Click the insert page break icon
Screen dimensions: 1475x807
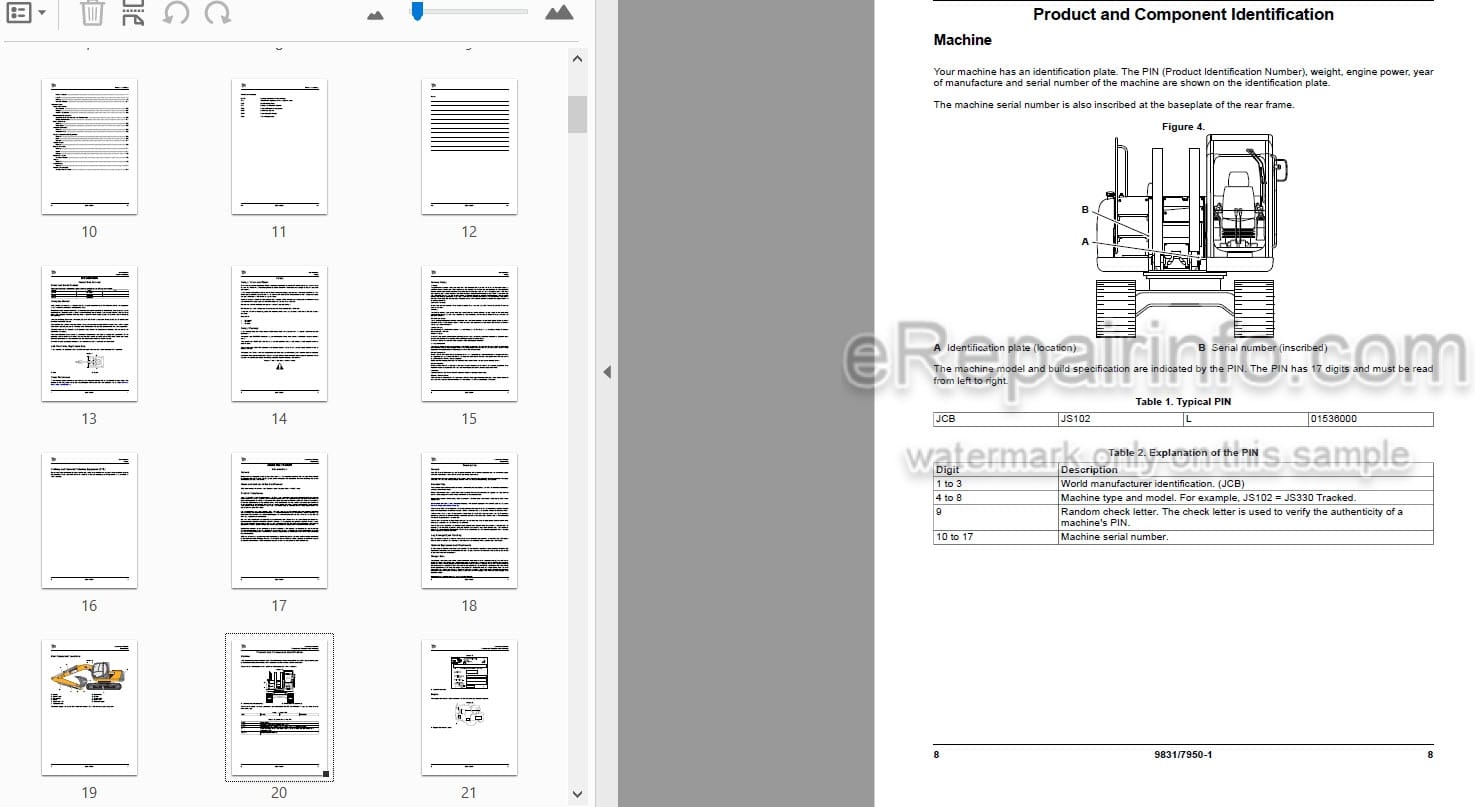click(133, 13)
